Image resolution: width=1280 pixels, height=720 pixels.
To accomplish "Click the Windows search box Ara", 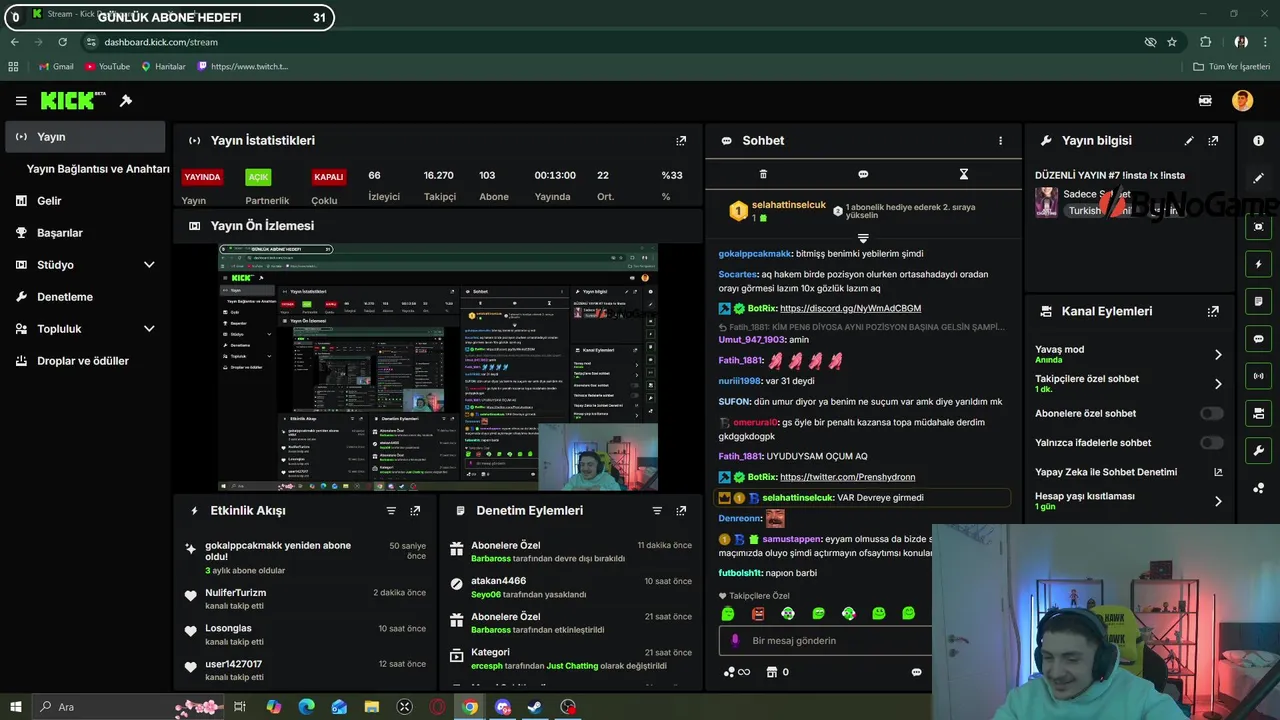I will (128, 707).
